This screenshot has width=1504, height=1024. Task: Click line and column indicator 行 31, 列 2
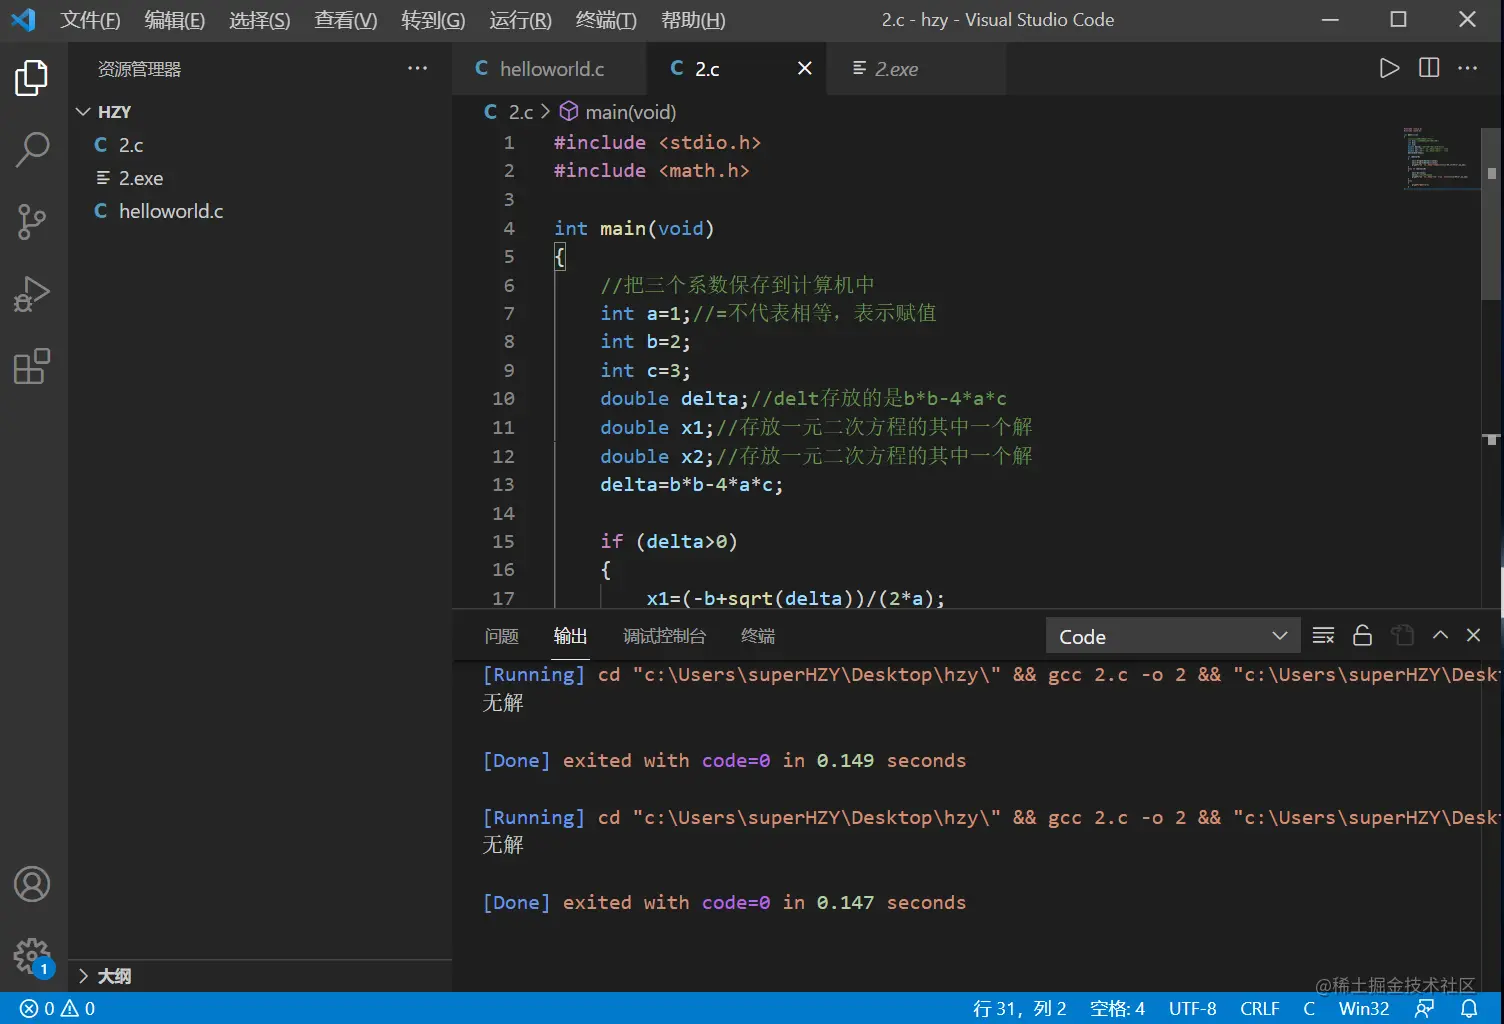point(1020,1009)
